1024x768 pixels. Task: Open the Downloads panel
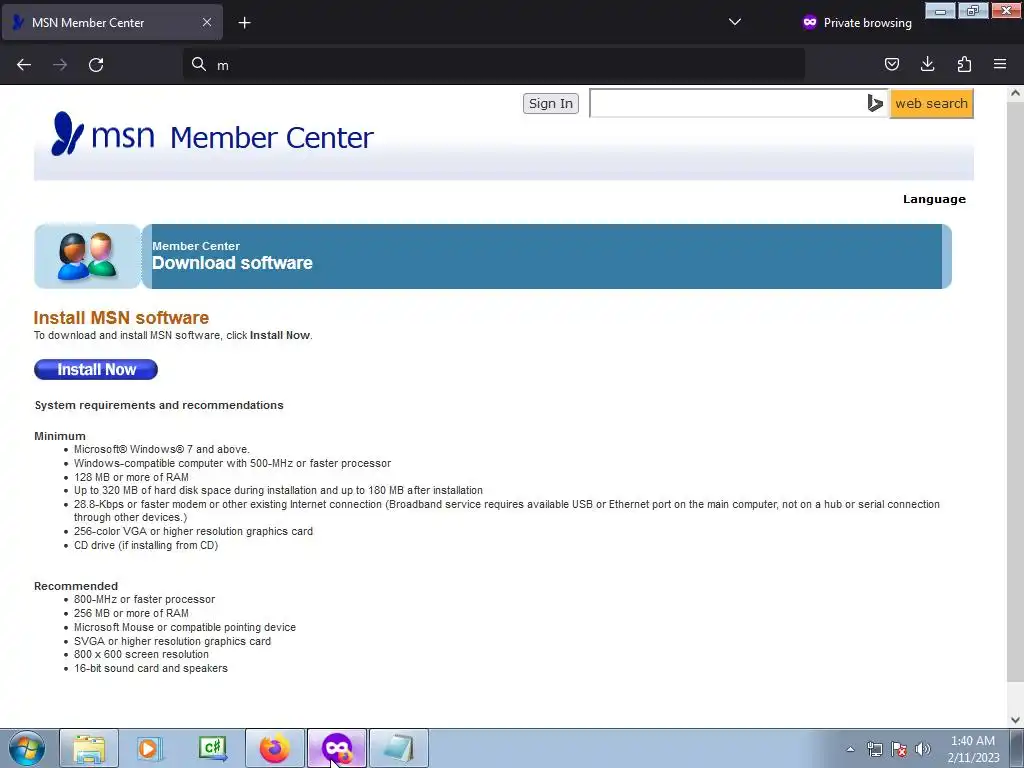[x=927, y=64]
